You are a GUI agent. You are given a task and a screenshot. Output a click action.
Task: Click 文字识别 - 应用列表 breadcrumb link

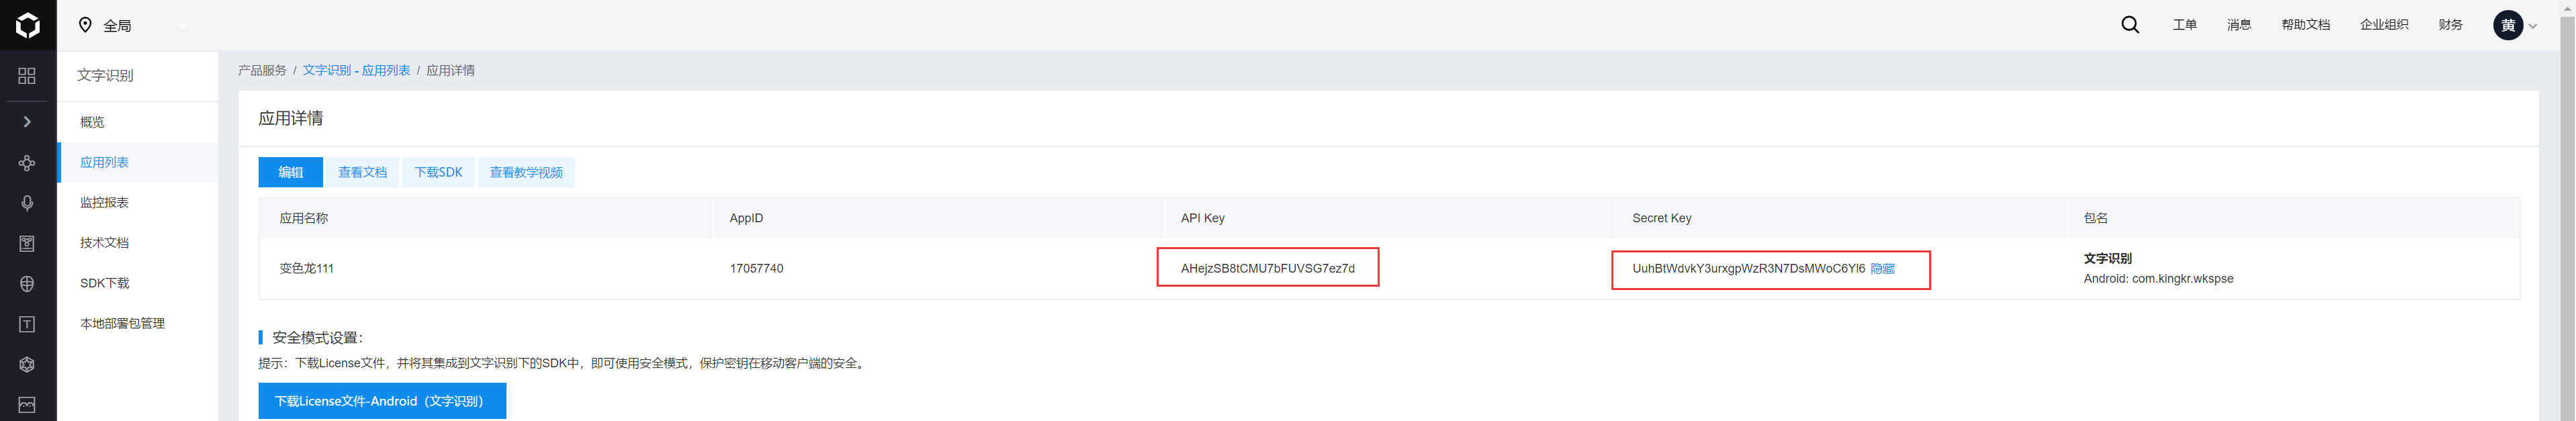[356, 71]
